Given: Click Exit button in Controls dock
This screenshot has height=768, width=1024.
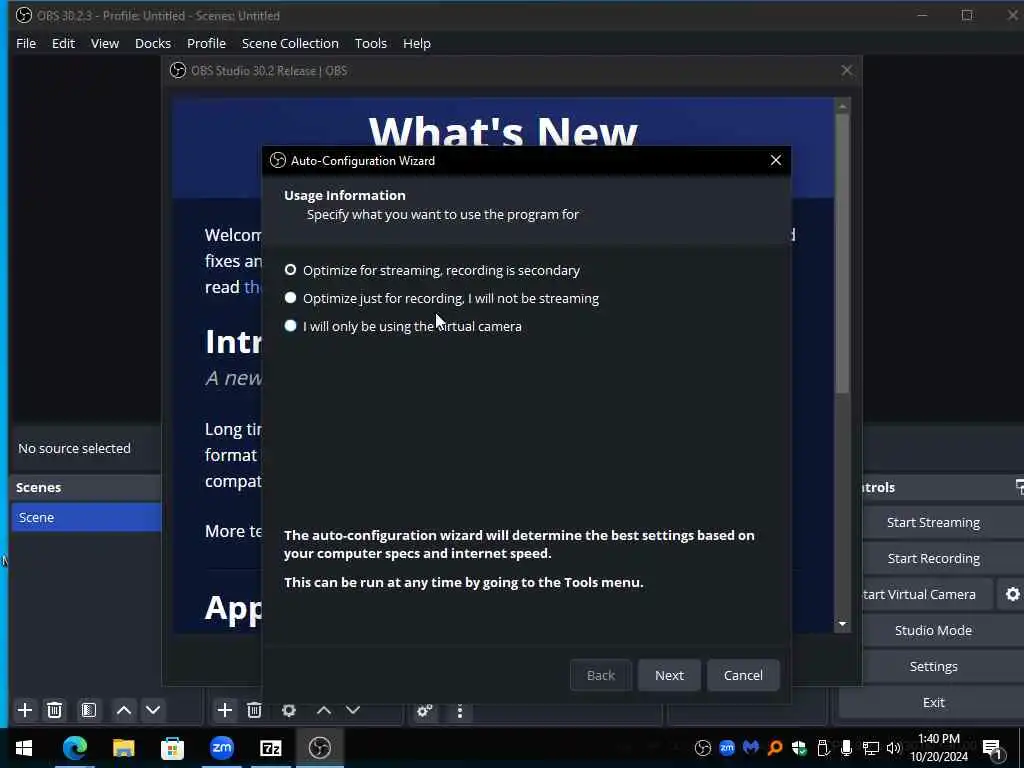Looking at the screenshot, I should click(x=933, y=702).
